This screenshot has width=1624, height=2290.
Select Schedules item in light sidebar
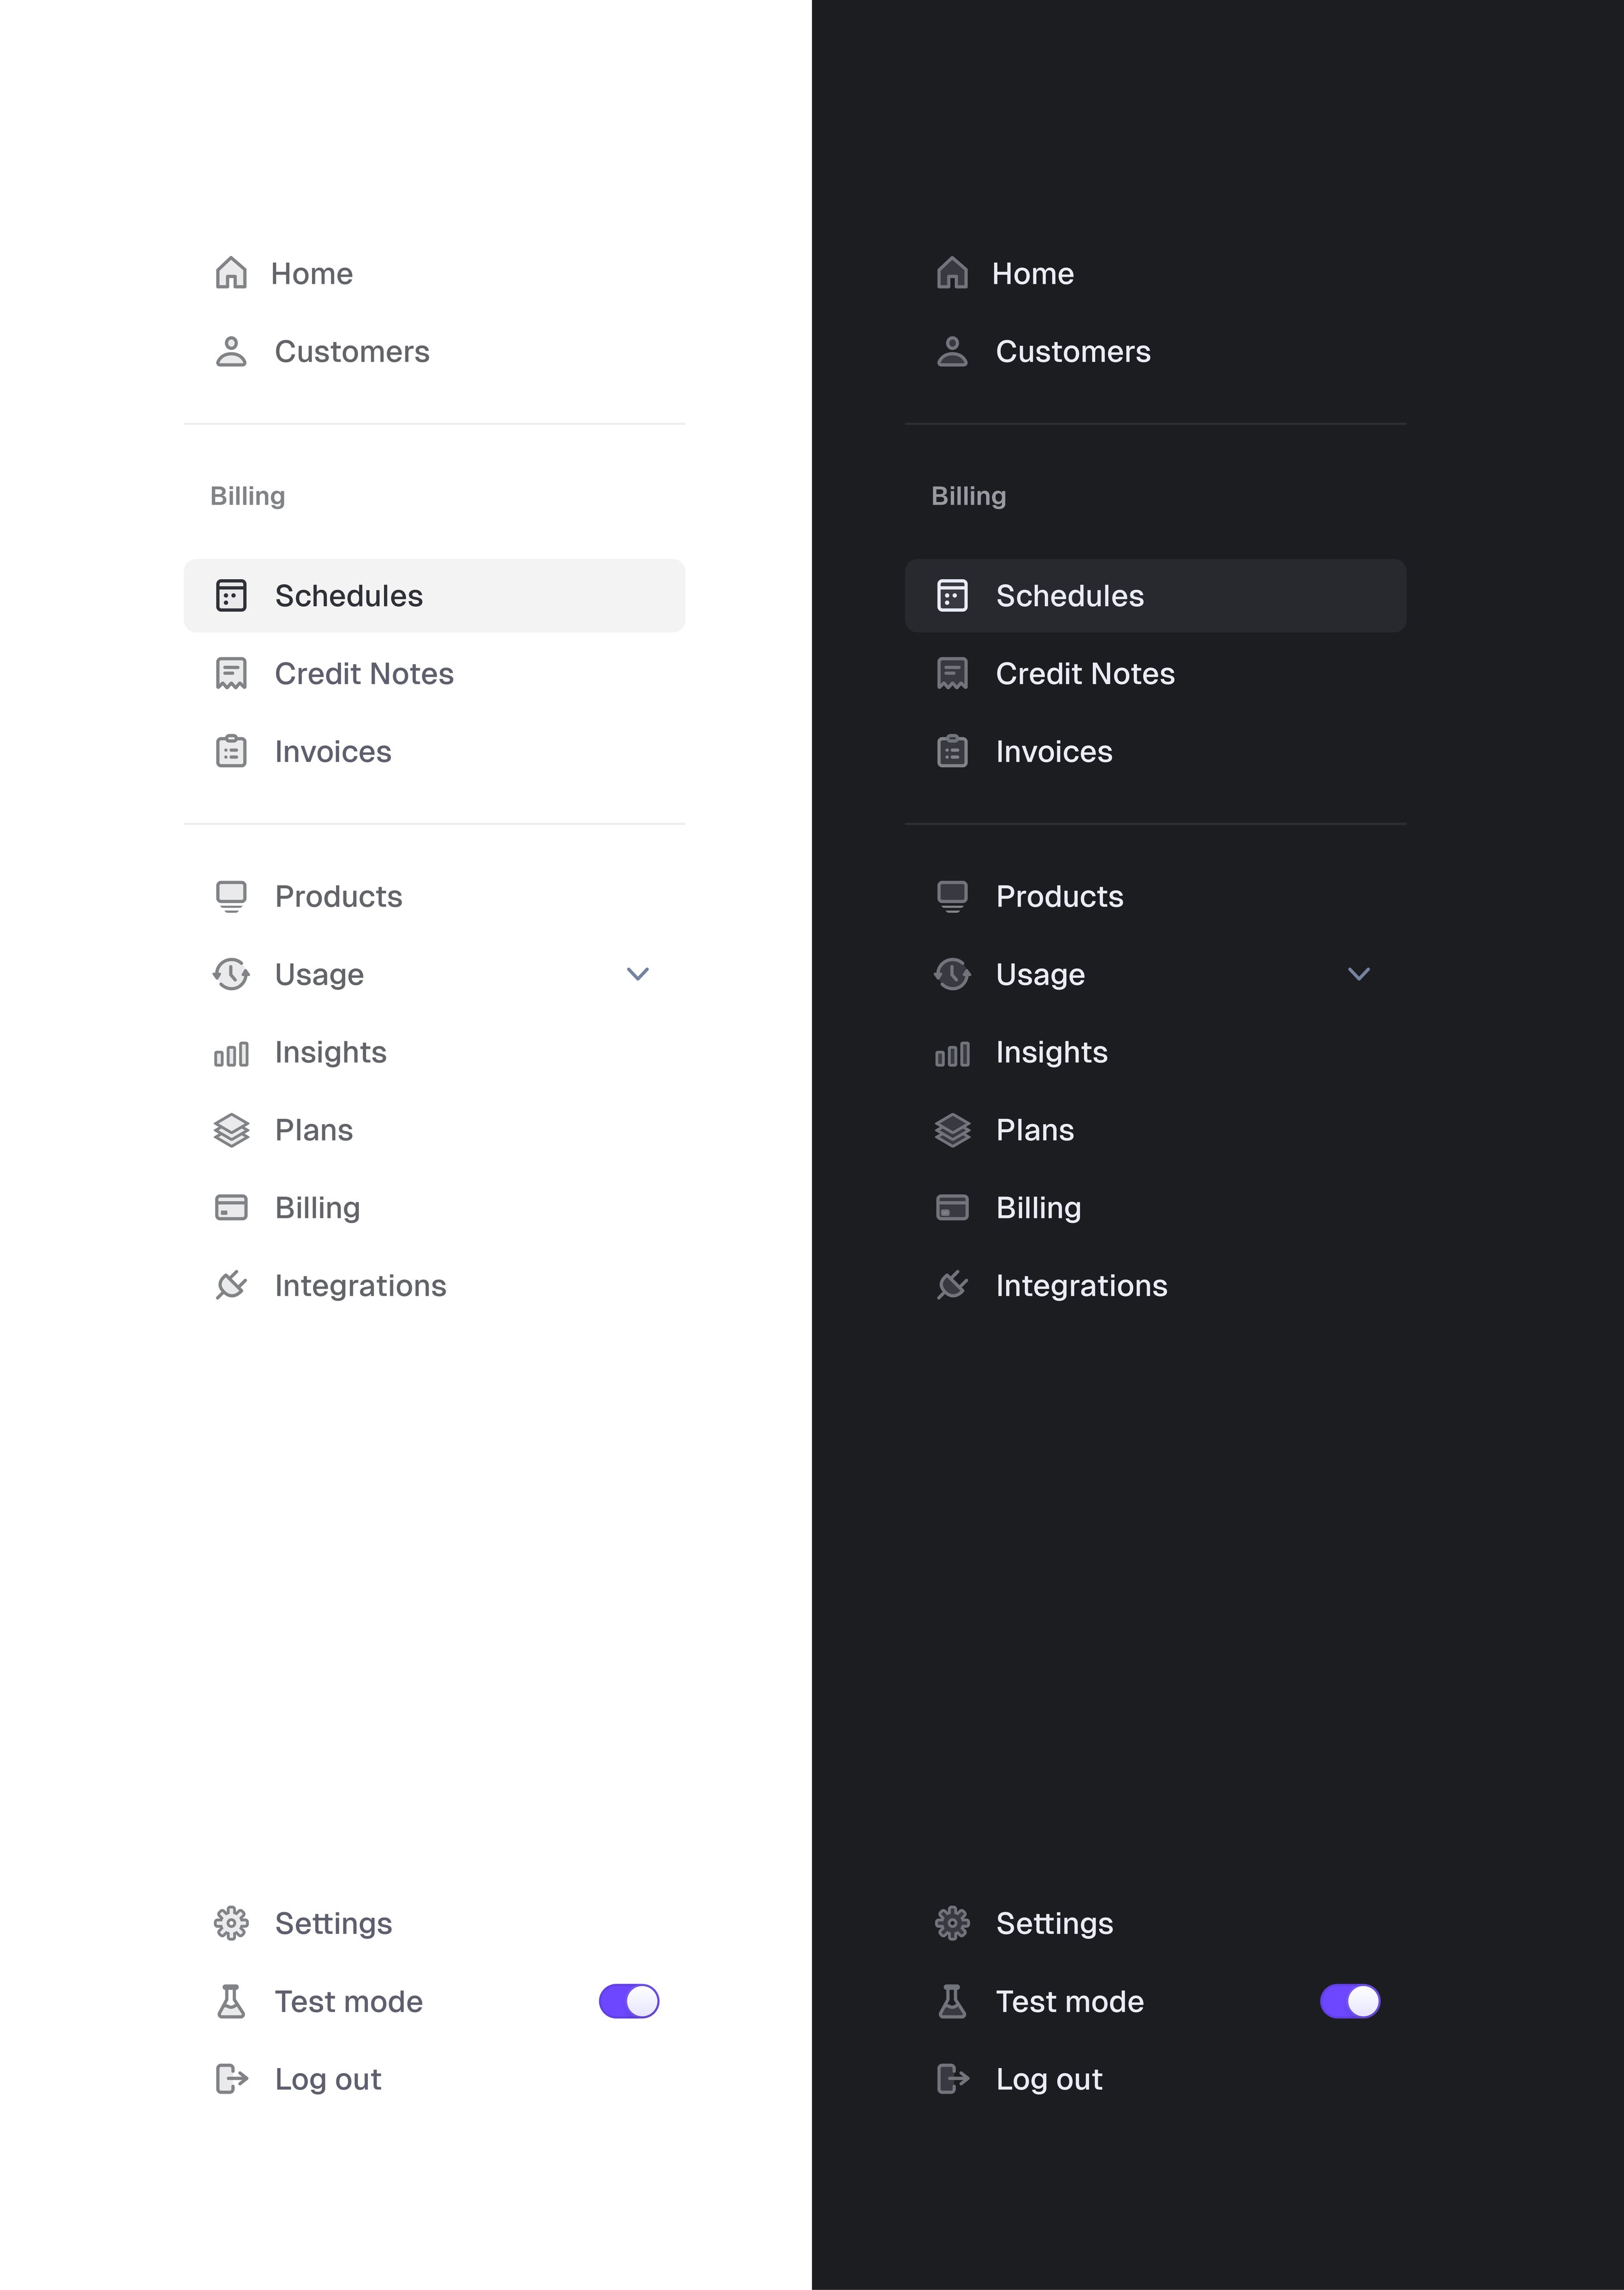point(434,595)
